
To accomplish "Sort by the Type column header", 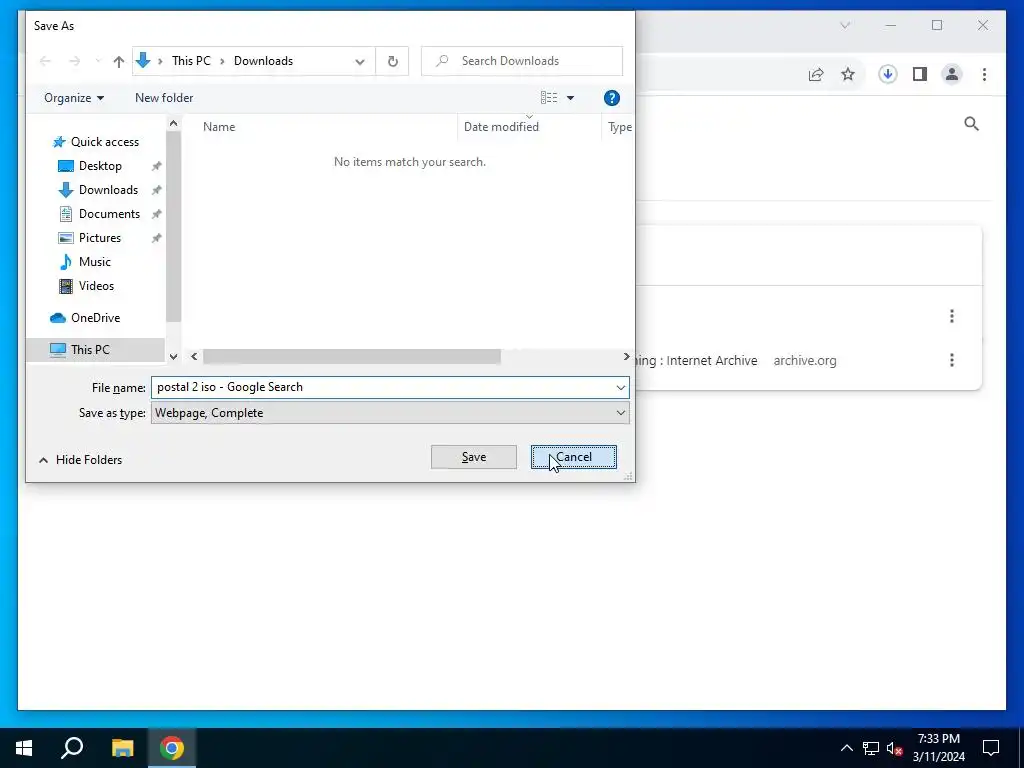I will [619, 127].
